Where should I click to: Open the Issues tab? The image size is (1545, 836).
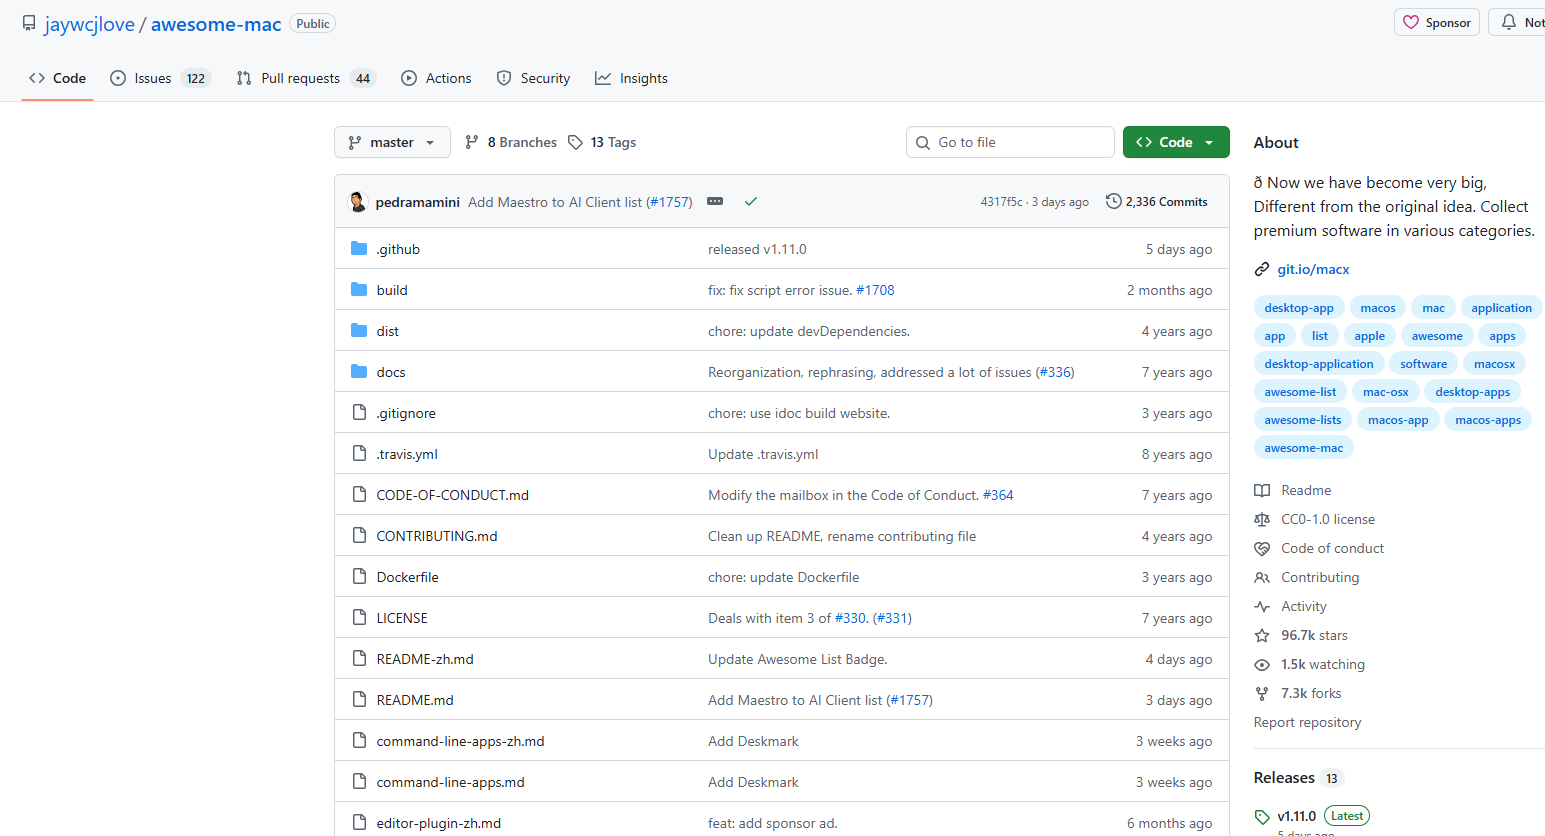tap(160, 78)
